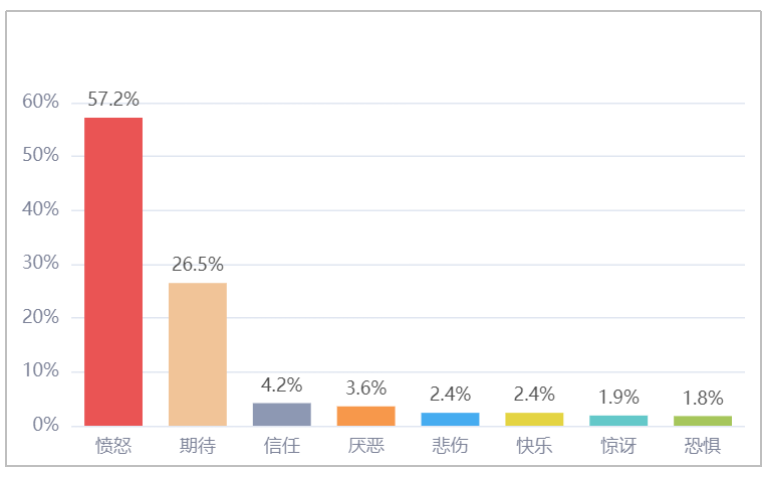Click the 1.9% value label

pos(619,397)
